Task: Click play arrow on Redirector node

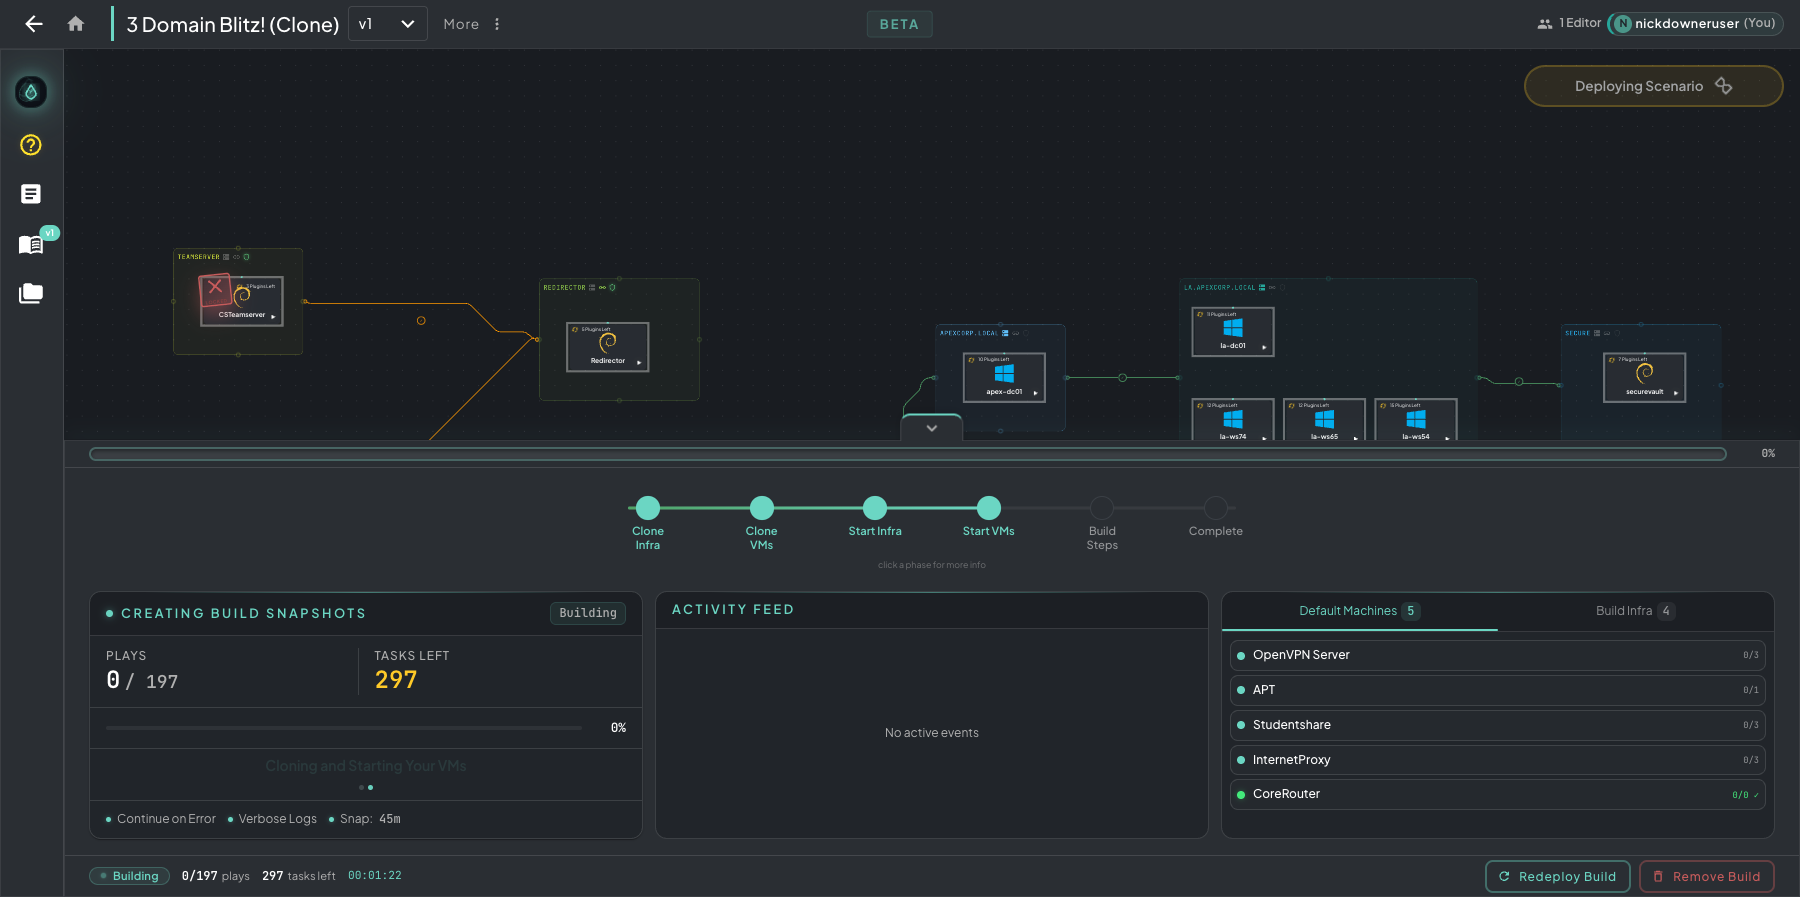Action: click(x=639, y=363)
